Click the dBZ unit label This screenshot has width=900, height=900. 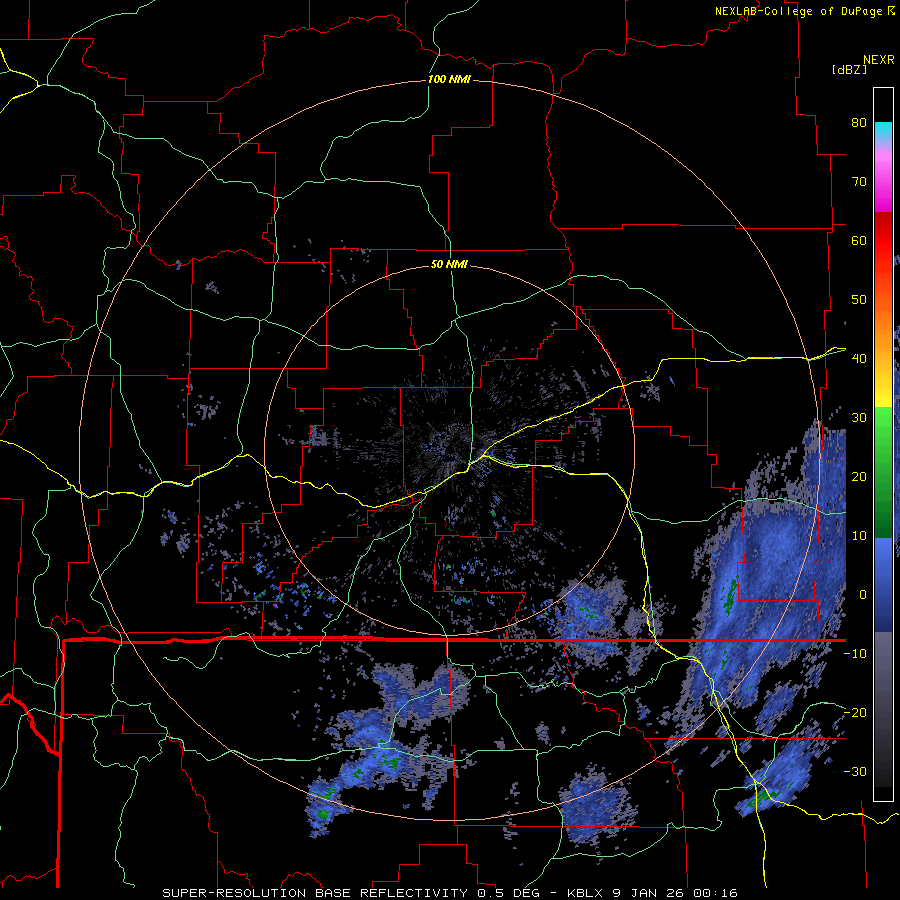[x=849, y=69]
